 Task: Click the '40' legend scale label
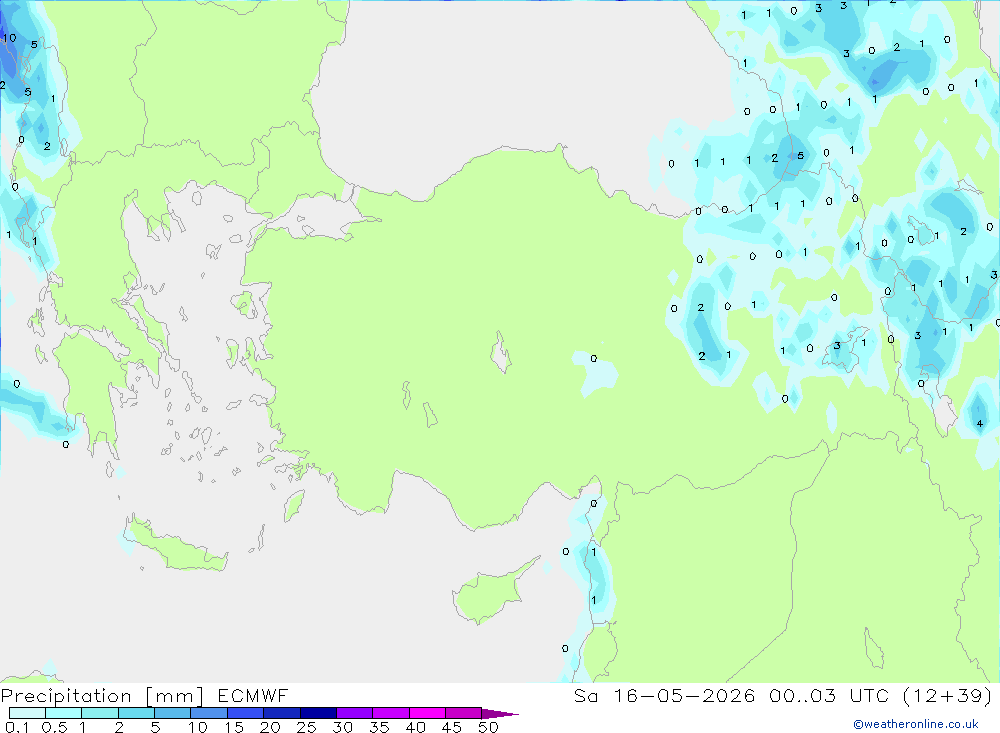pos(415,727)
